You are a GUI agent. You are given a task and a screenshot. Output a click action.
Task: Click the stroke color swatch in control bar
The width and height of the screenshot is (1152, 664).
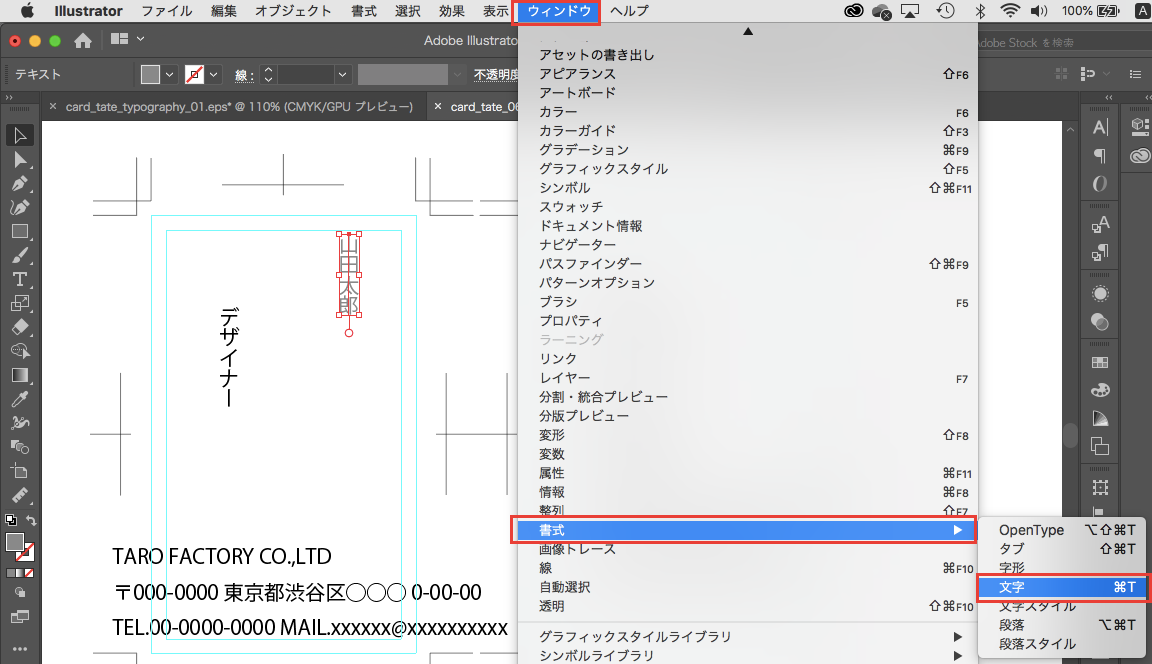[x=195, y=74]
